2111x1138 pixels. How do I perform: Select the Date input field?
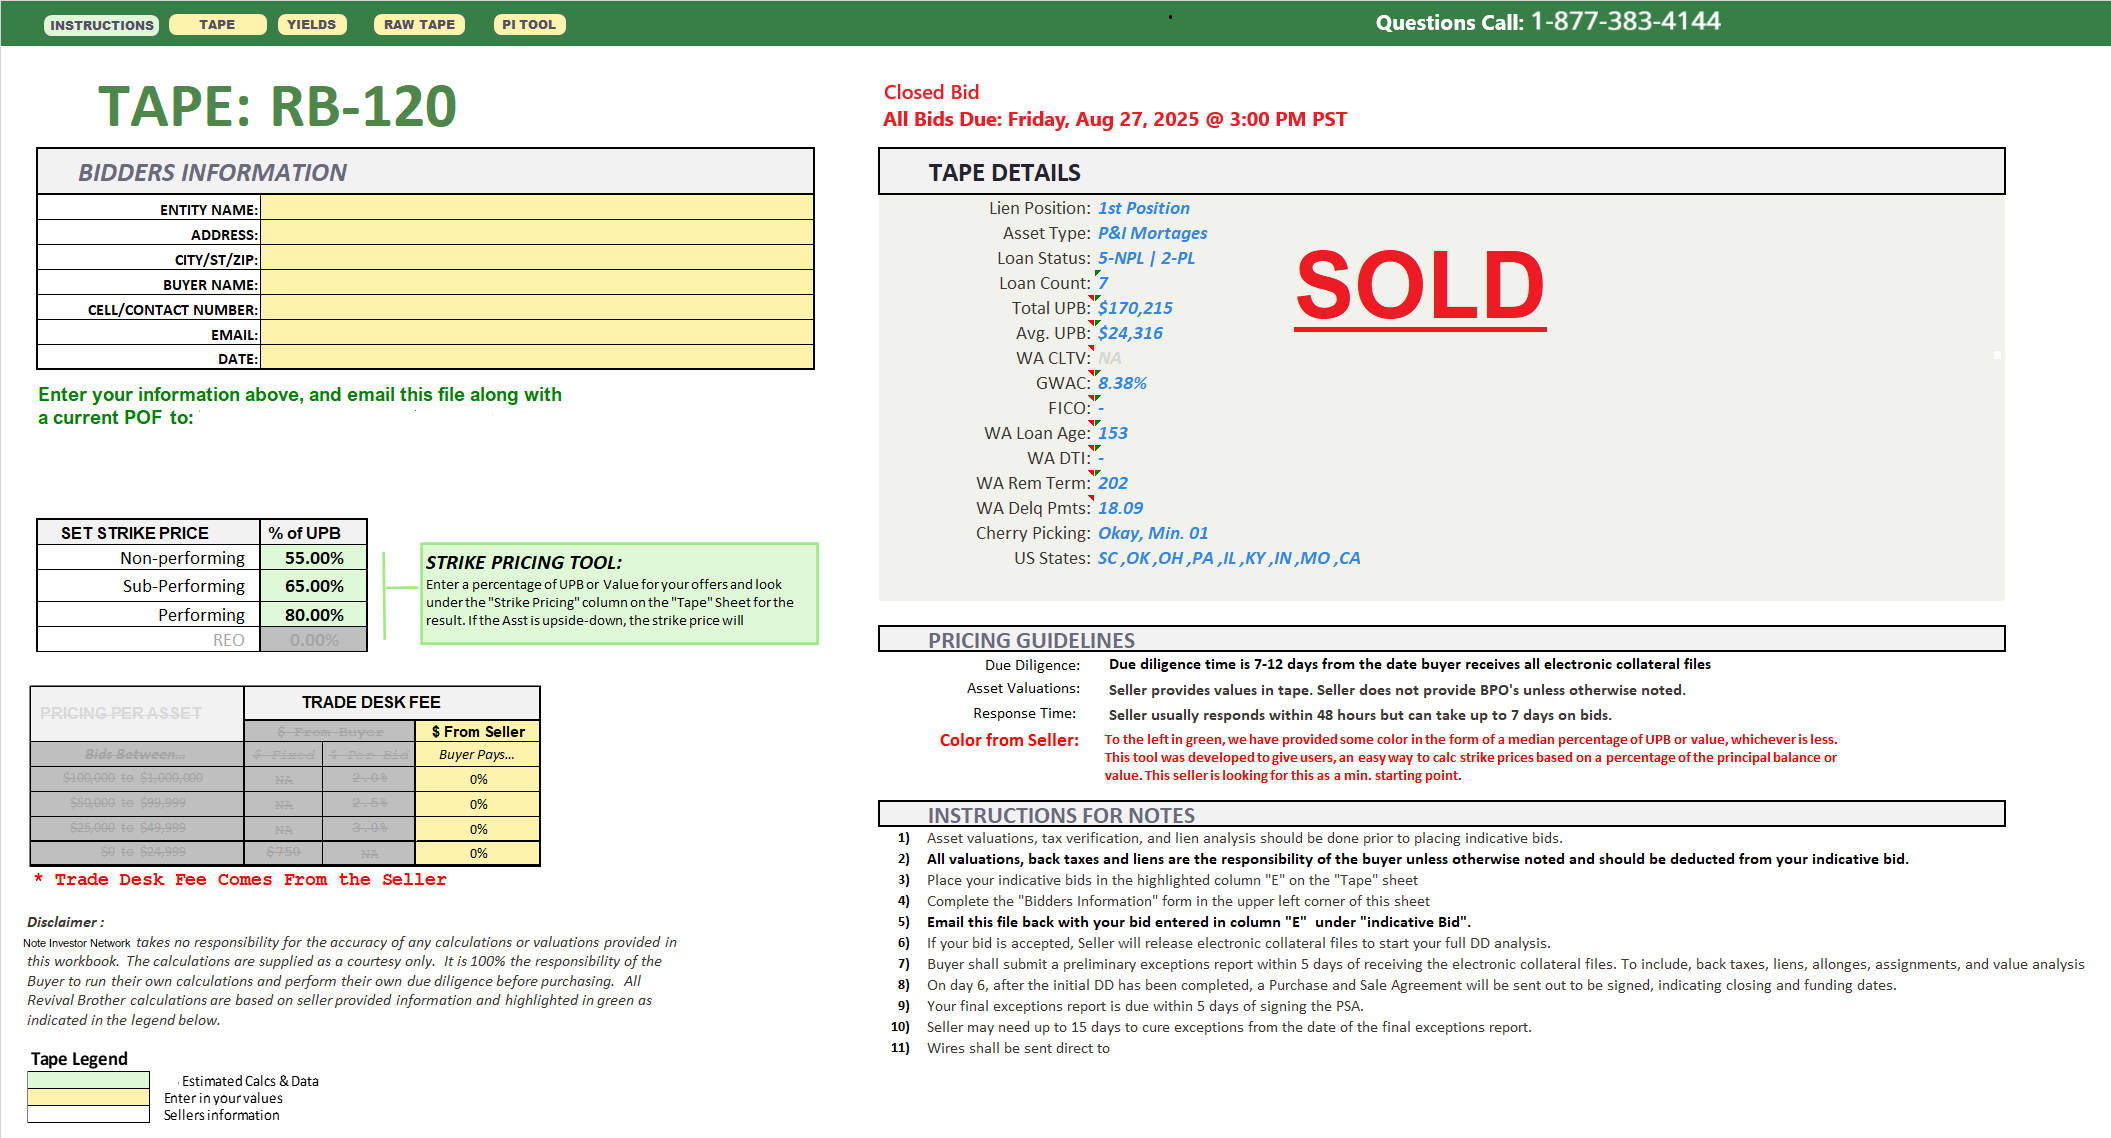(537, 357)
